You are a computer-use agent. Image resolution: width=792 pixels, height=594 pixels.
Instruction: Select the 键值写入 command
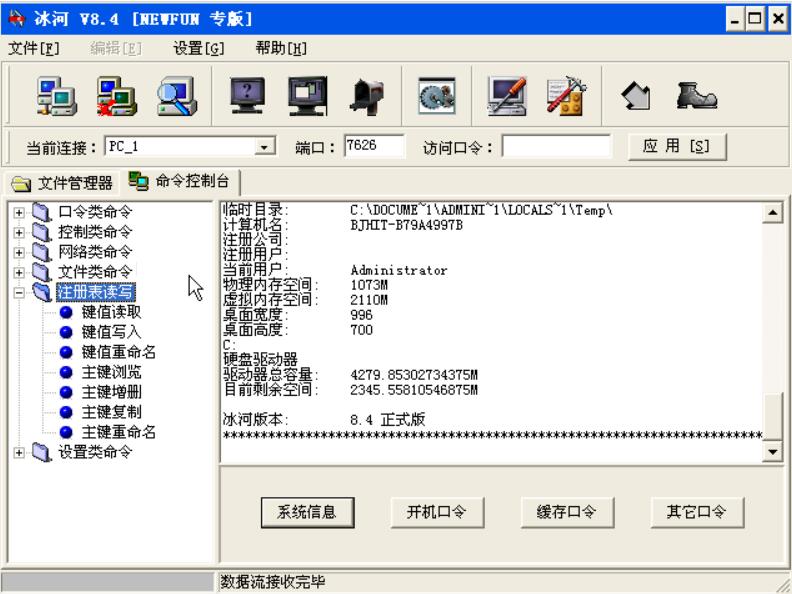click(111, 332)
